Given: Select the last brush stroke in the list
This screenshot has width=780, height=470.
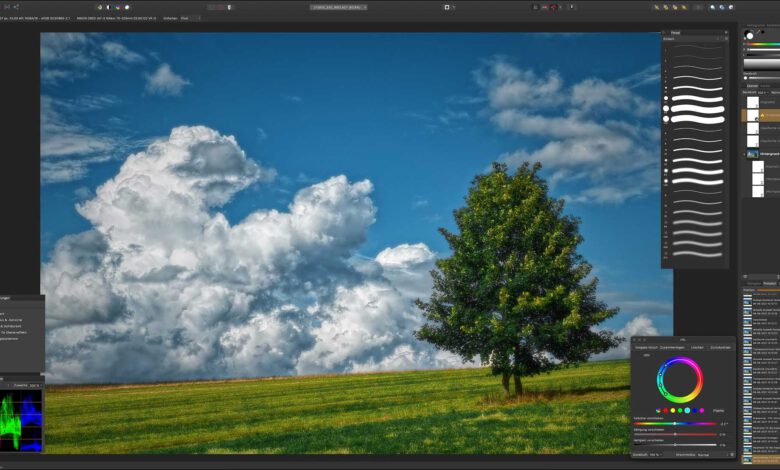Looking at the screenshot, I should (698, 254).
